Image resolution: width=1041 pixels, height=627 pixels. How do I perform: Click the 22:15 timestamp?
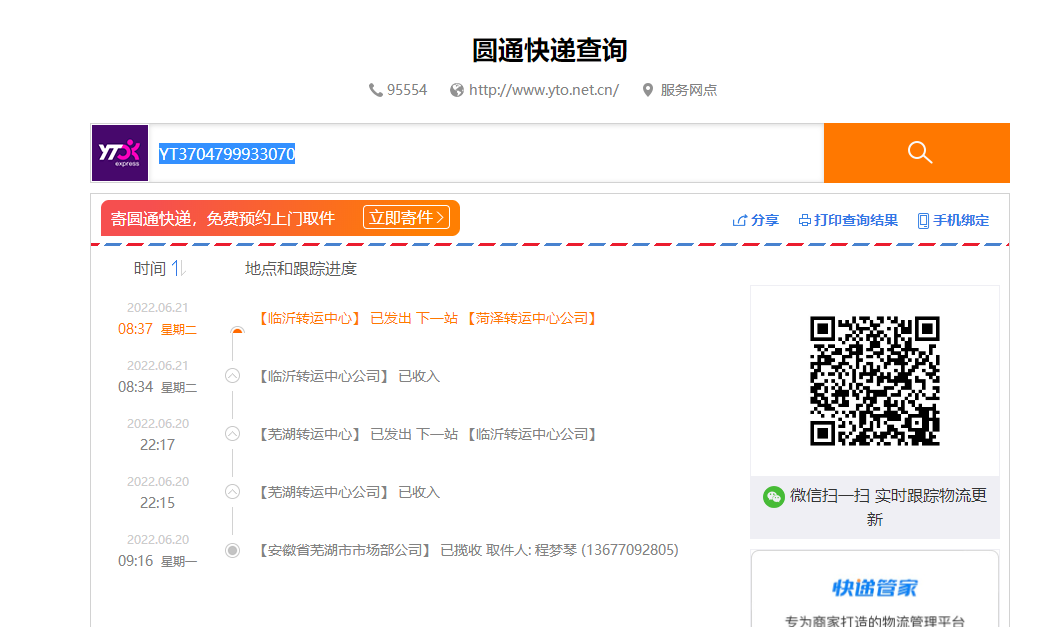(x=157, y=503)
